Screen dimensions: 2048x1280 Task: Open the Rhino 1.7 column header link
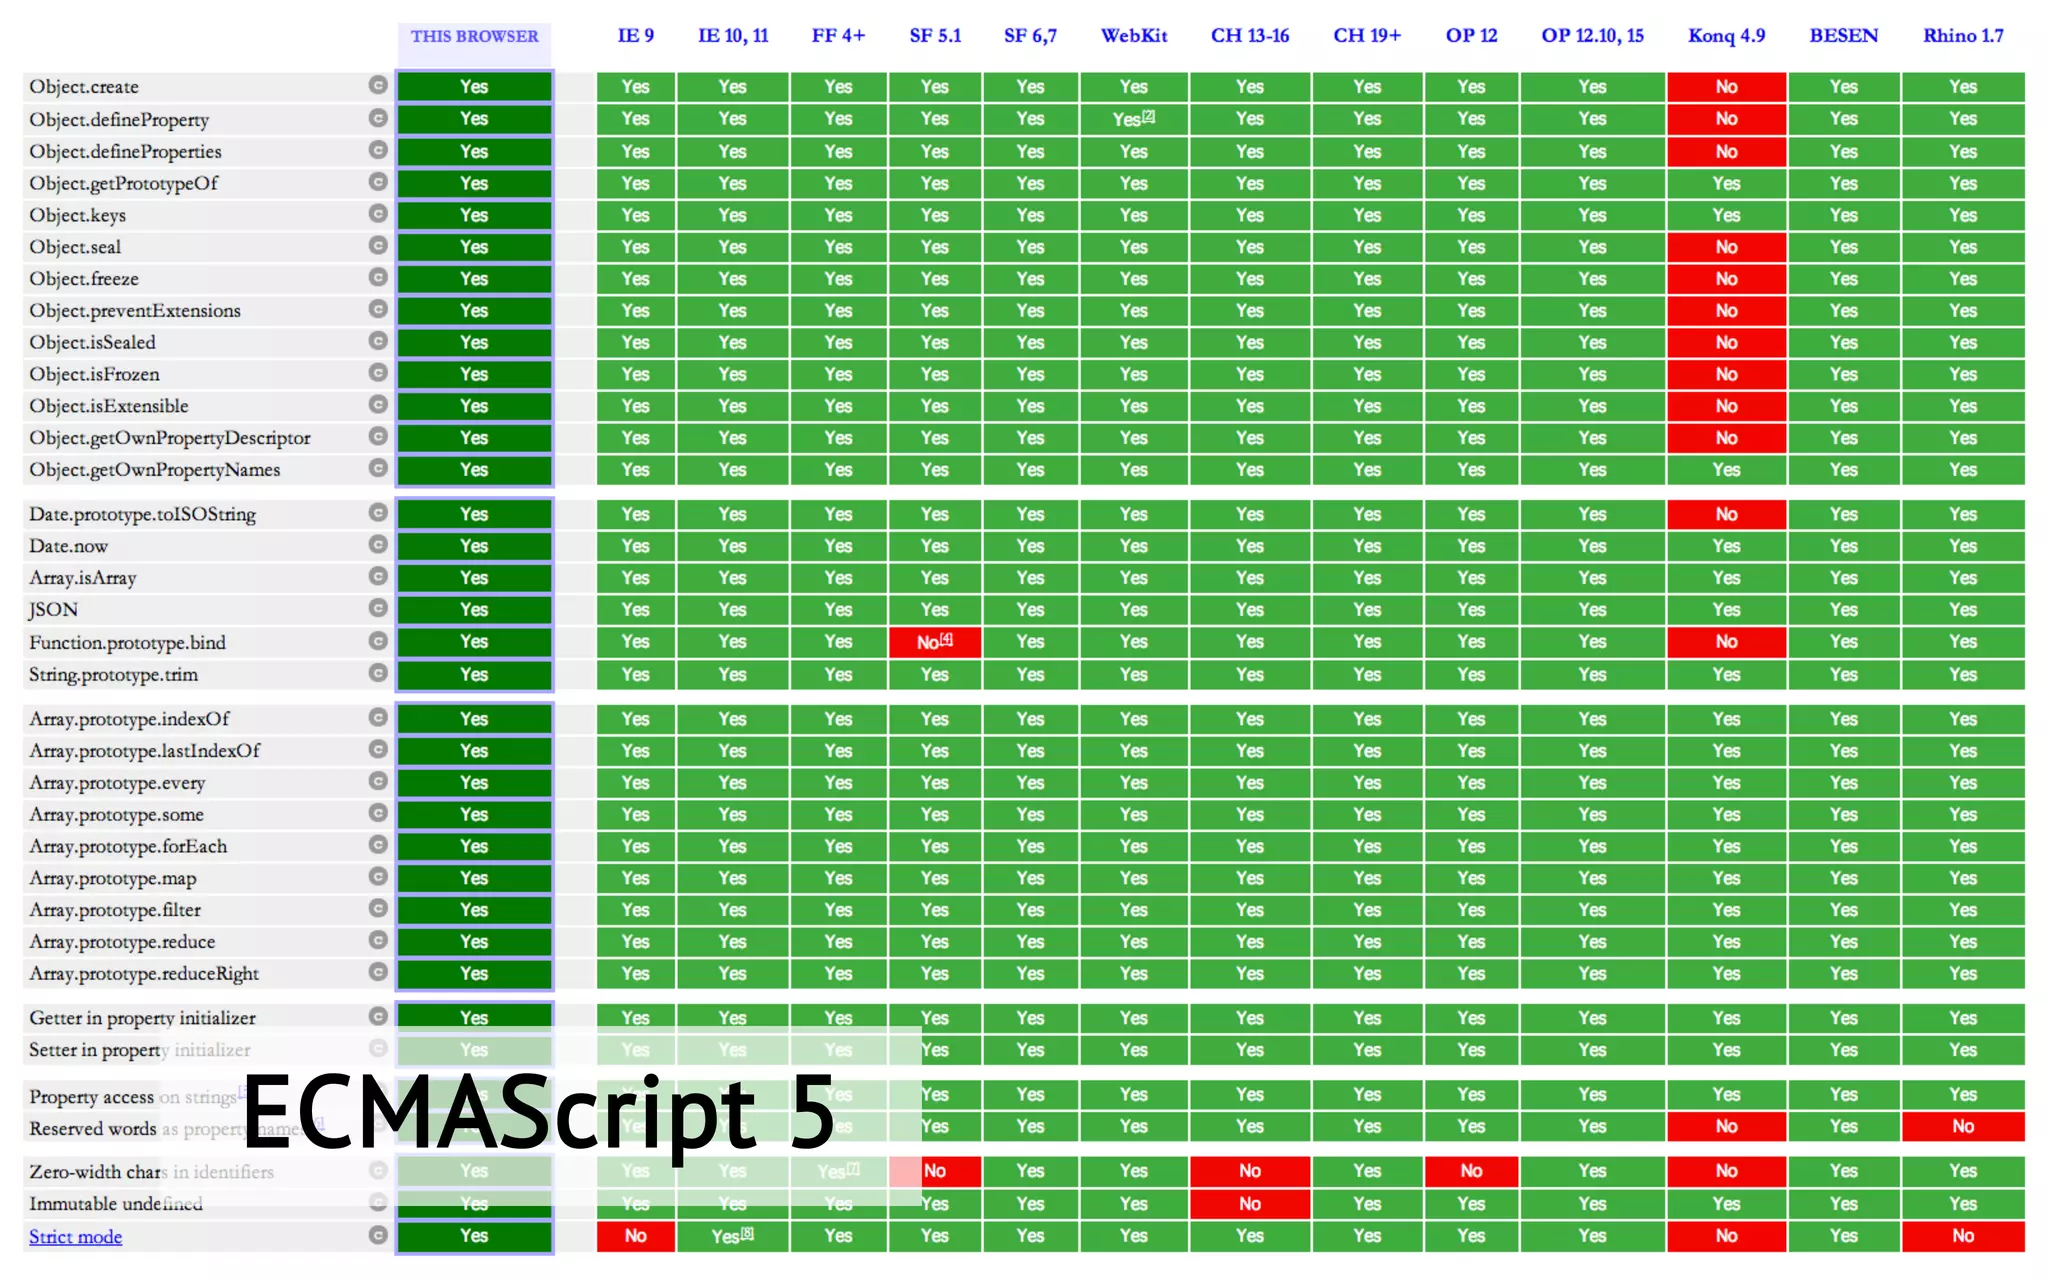point(1963,36)
